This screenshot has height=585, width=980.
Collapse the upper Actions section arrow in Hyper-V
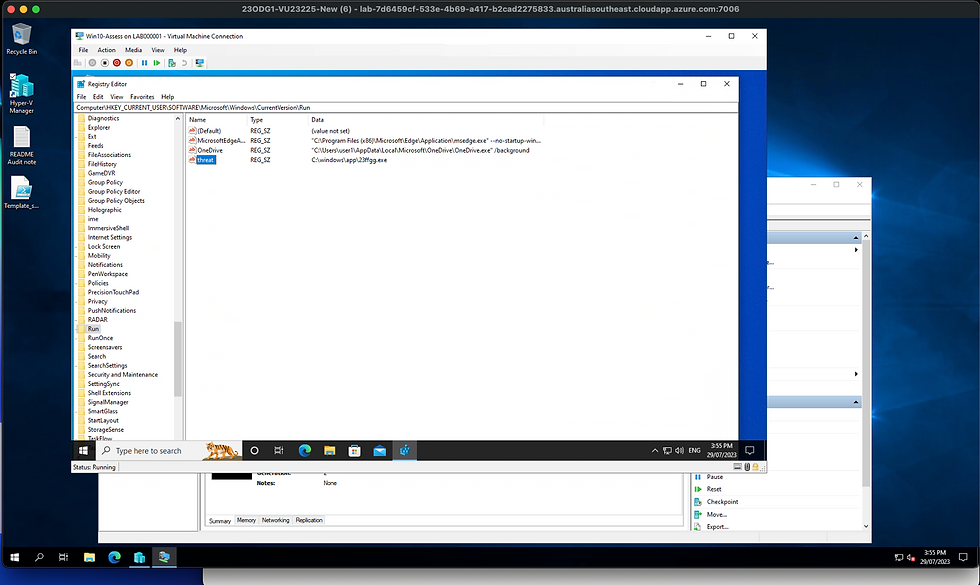pyautogui.click(x=856, y=238)
